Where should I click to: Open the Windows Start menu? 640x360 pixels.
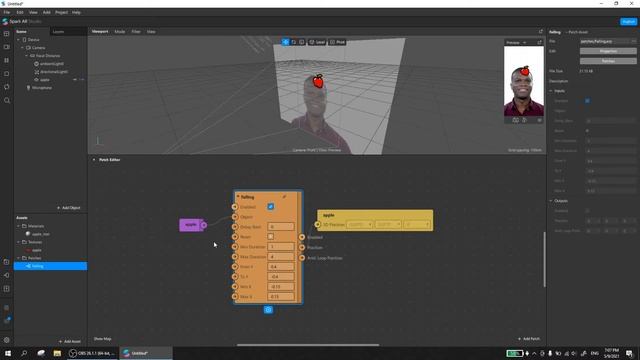click(7, 353)
